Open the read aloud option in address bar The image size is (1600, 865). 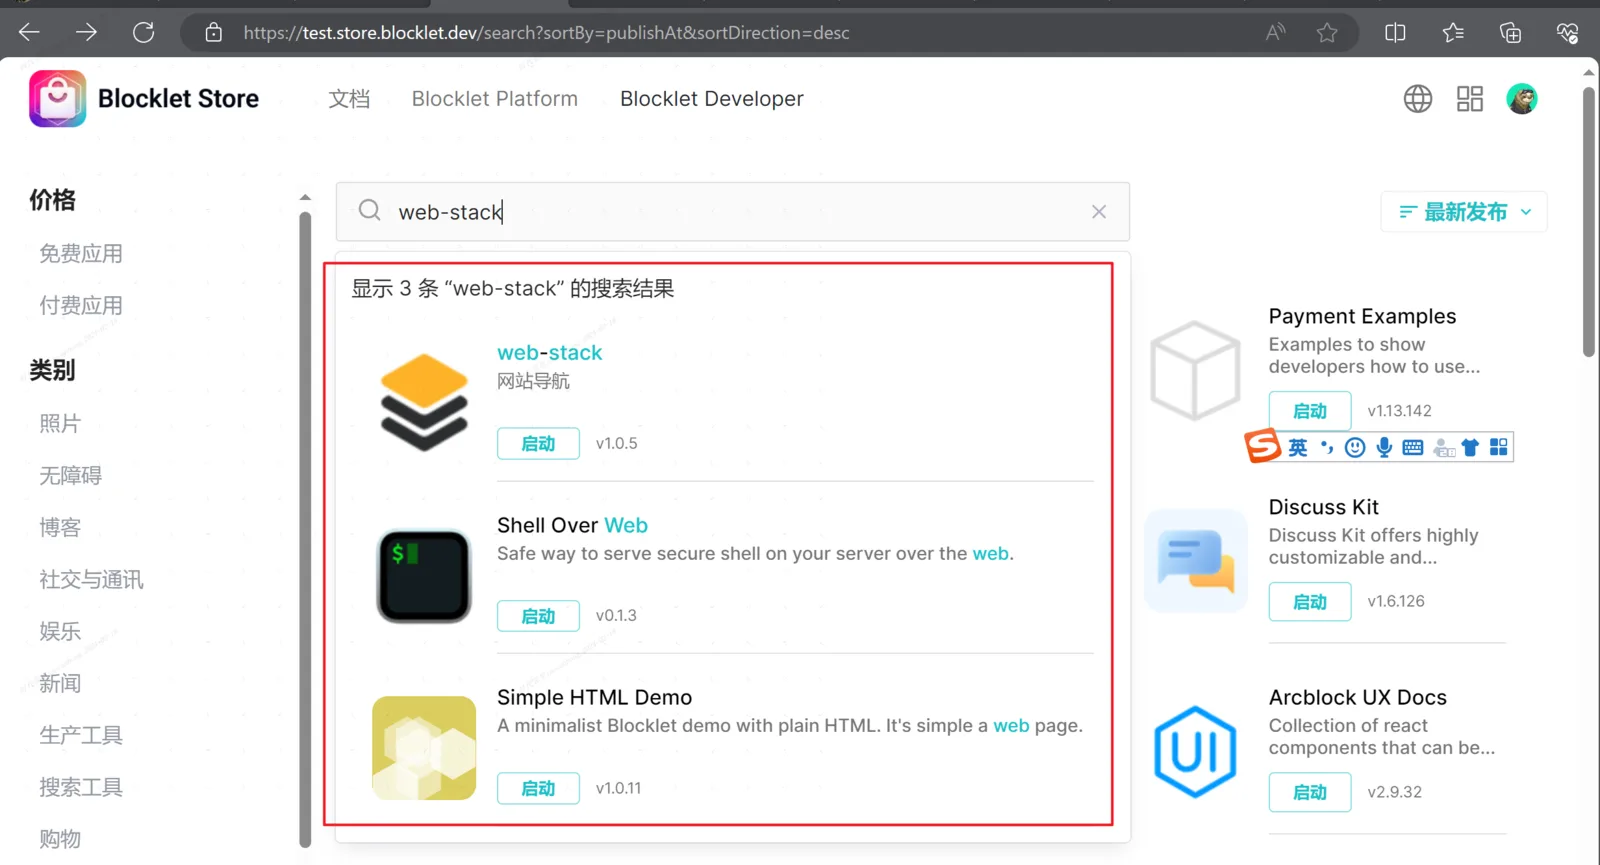1275,33
